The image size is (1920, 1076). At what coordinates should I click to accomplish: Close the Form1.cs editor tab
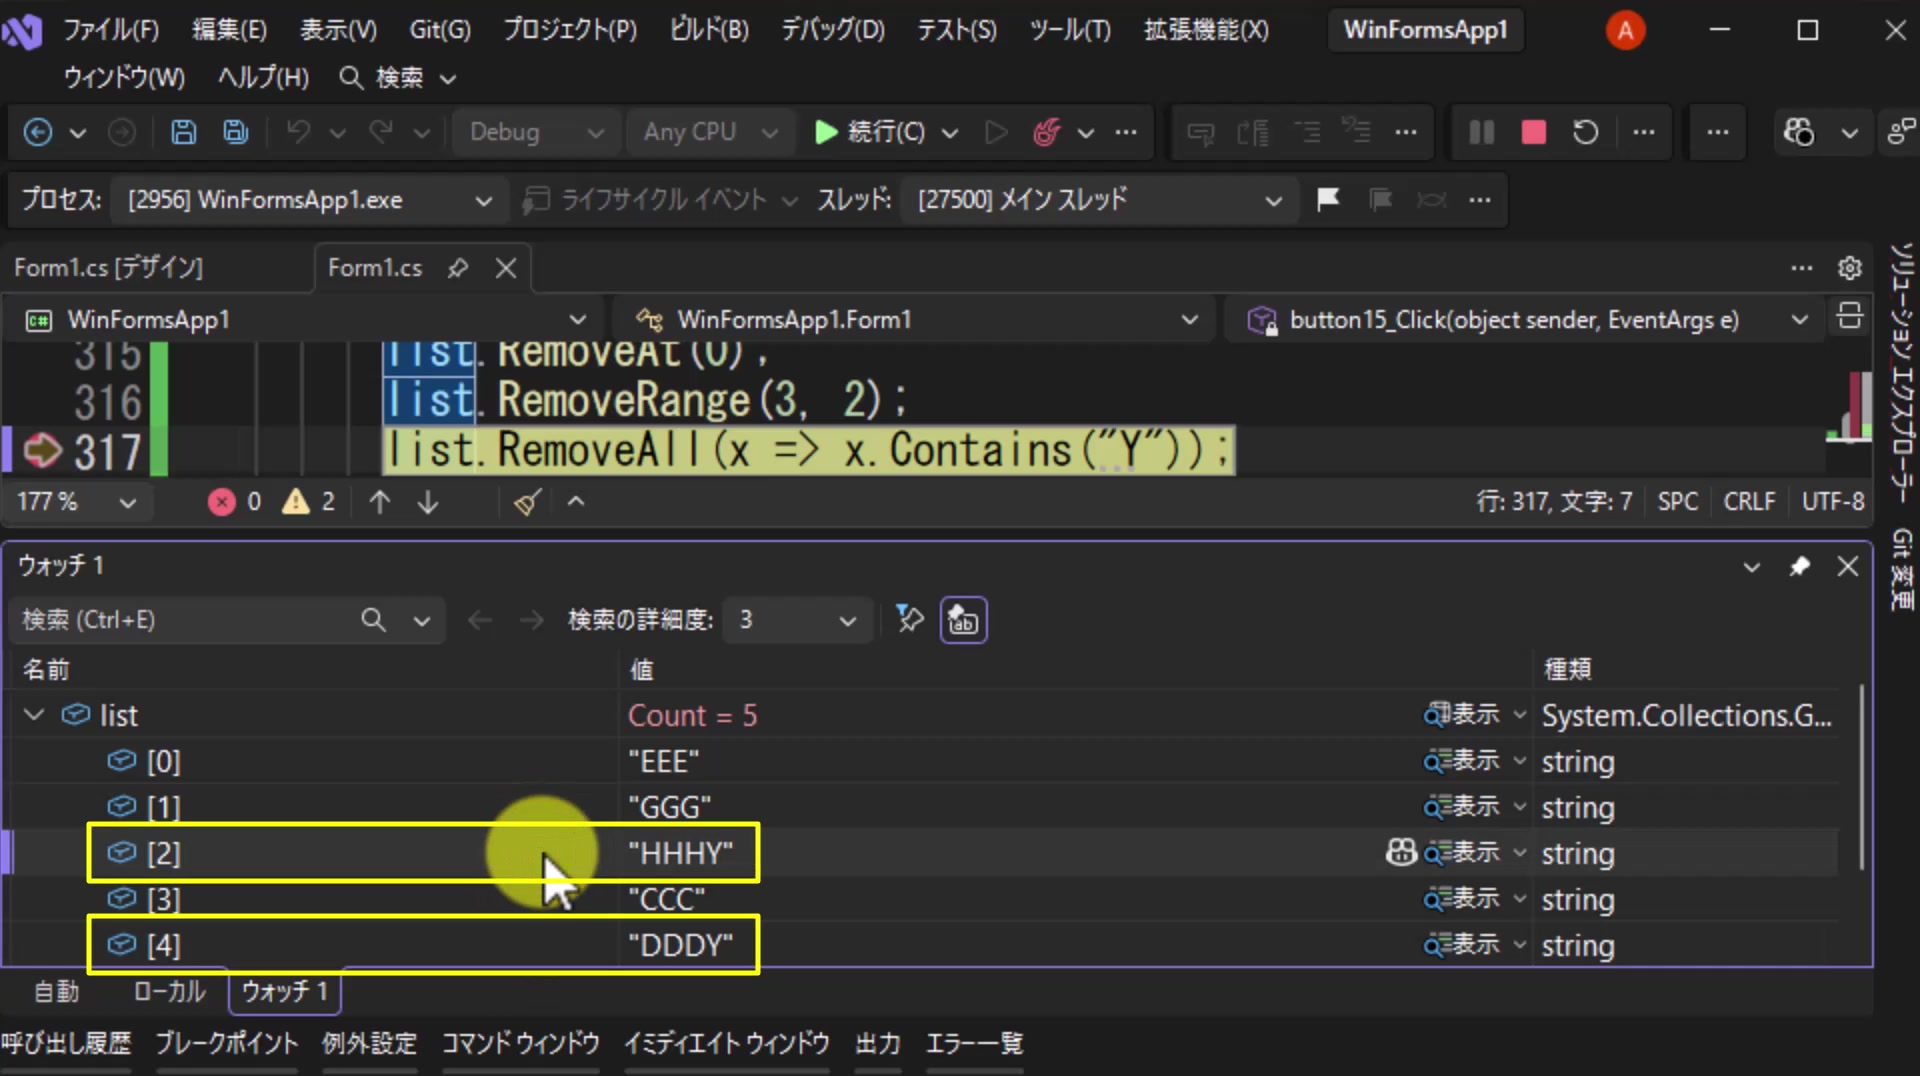pos(506,268)
